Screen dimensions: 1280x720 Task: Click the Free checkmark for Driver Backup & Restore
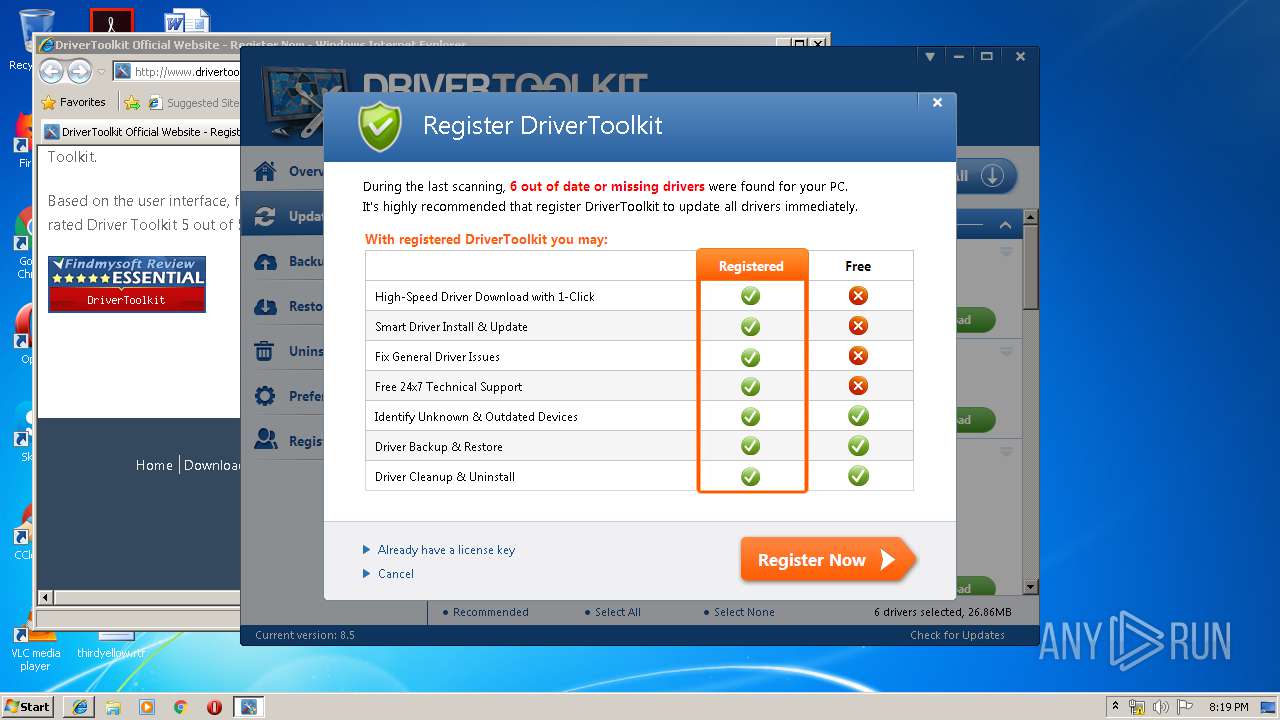pos(858,446)
